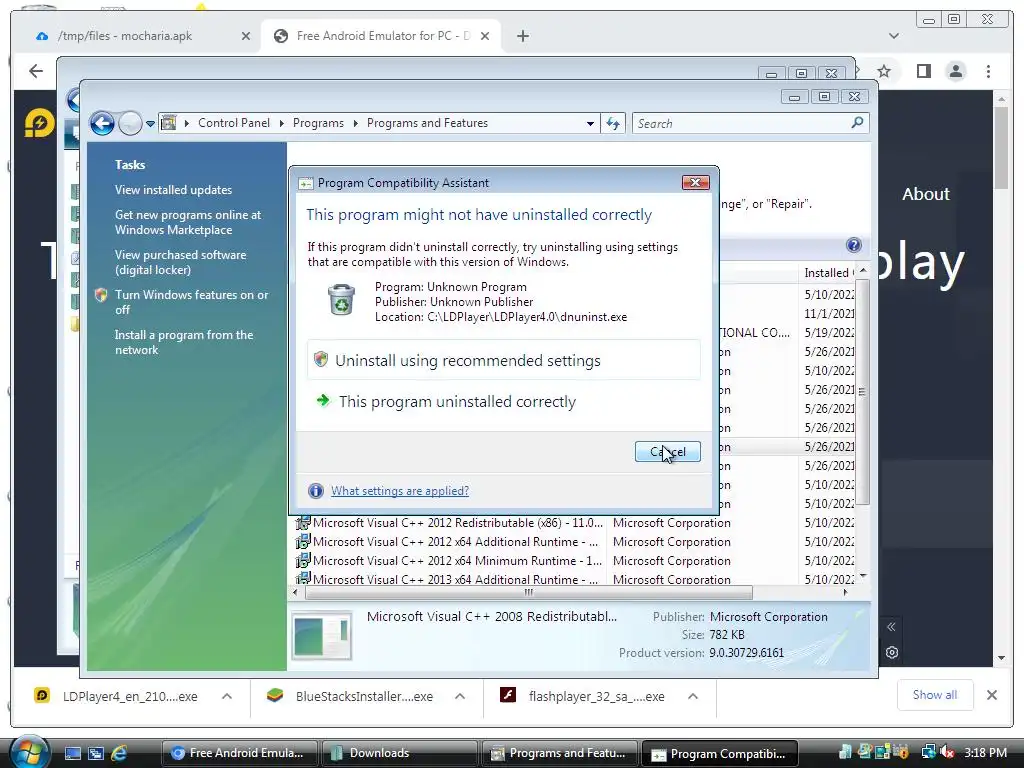Select Microsoft Visual C++ 2012 x64 Additional Runtime

tap(573, 541)
